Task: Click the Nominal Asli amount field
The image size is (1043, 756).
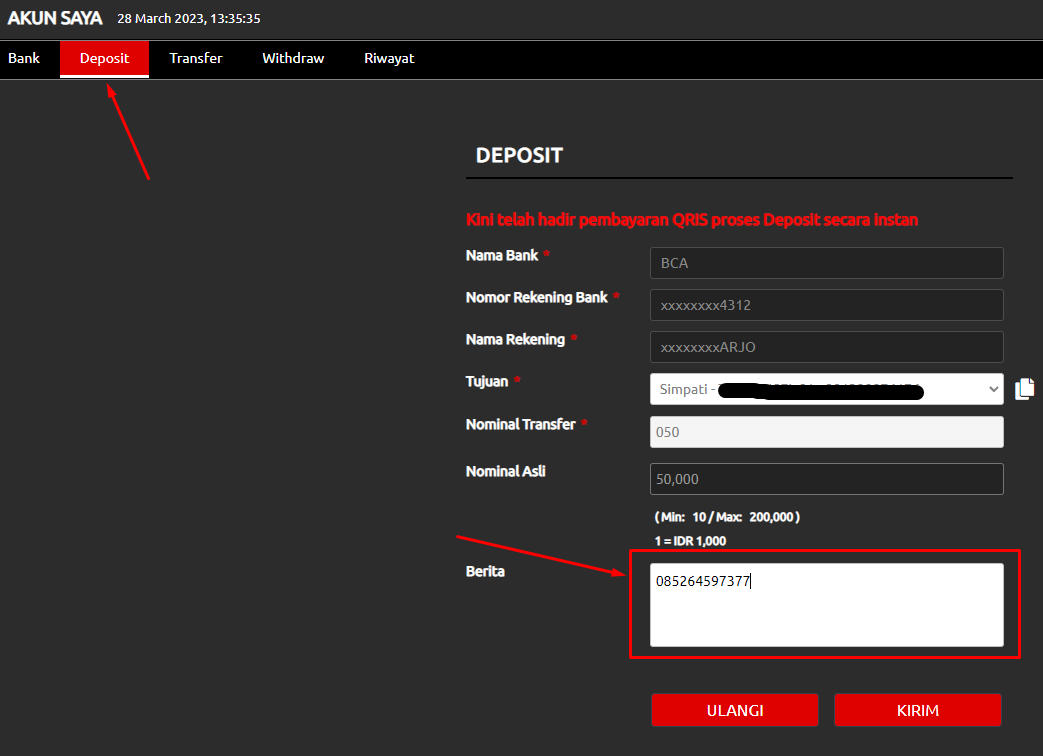Action: pyautogui.click(x=826, y=479)
